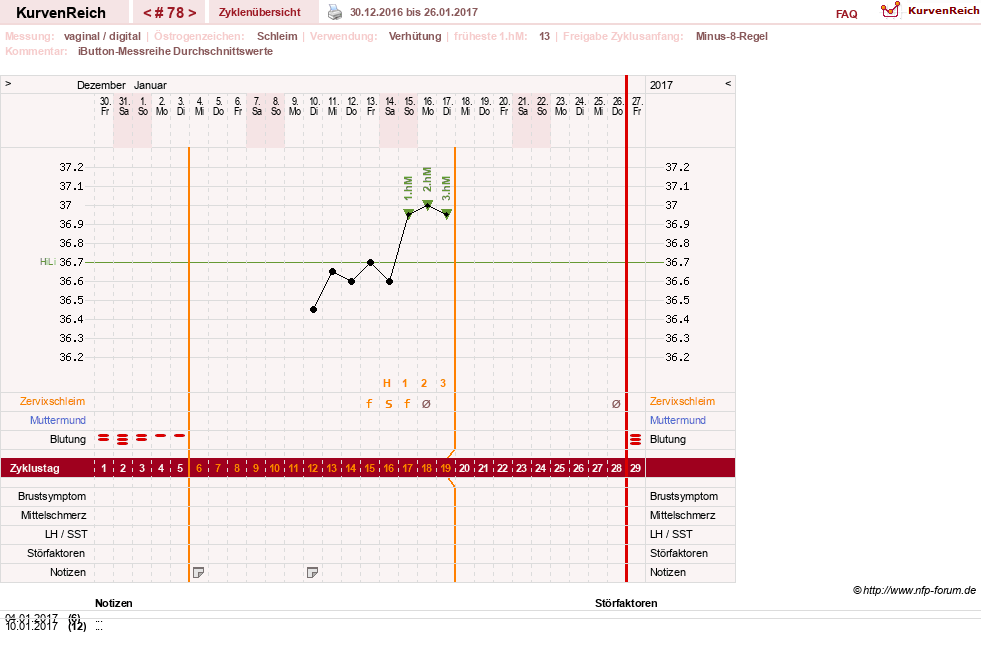
Task: Click the temperature point on January 11
Action: coord(333,272)
